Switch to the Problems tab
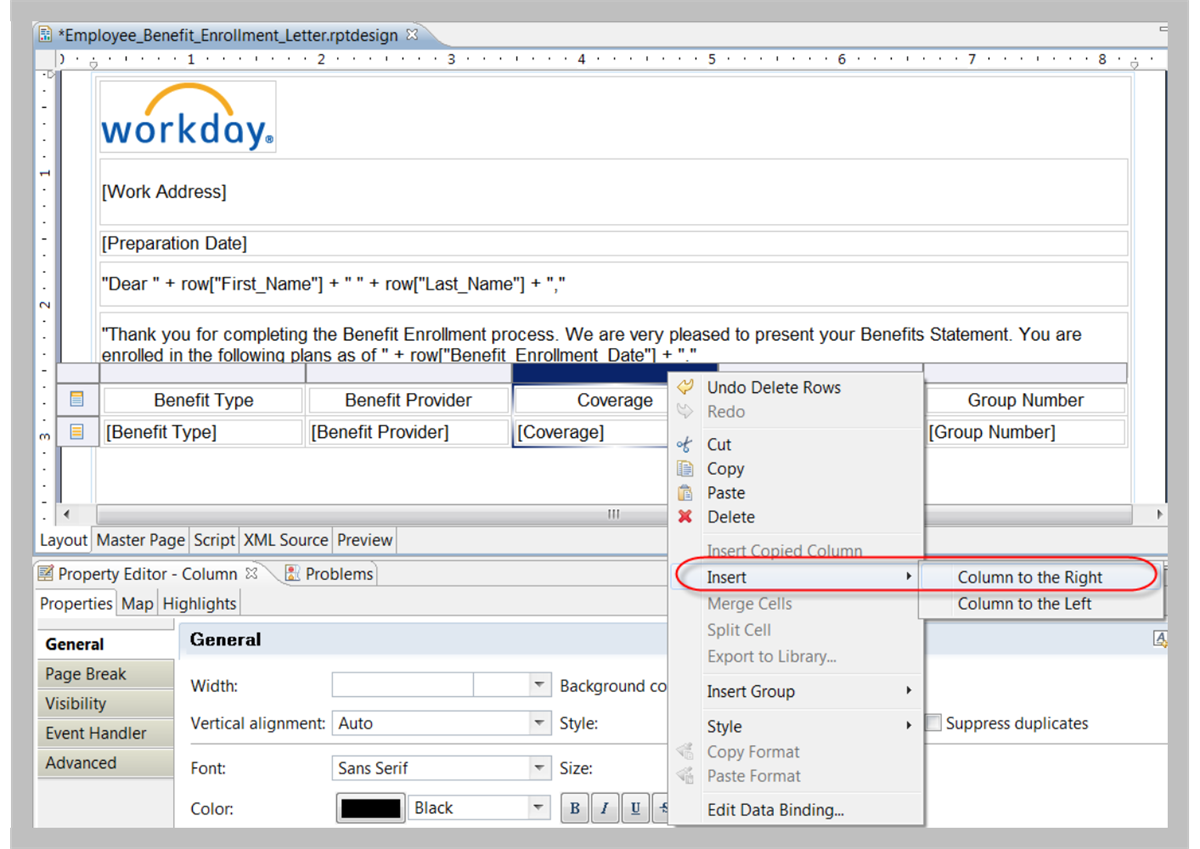This screenshot has width=1200, height=849. click(x=329, y=573)
